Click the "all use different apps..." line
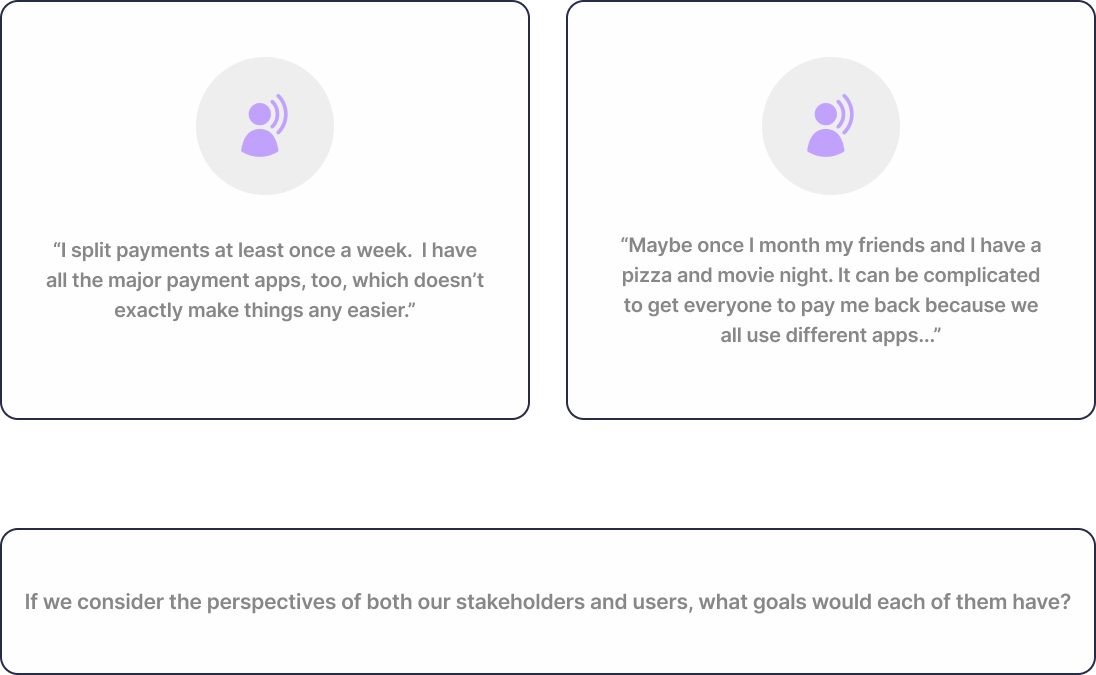Screen dimensions: 1096x675 (830, 335)
